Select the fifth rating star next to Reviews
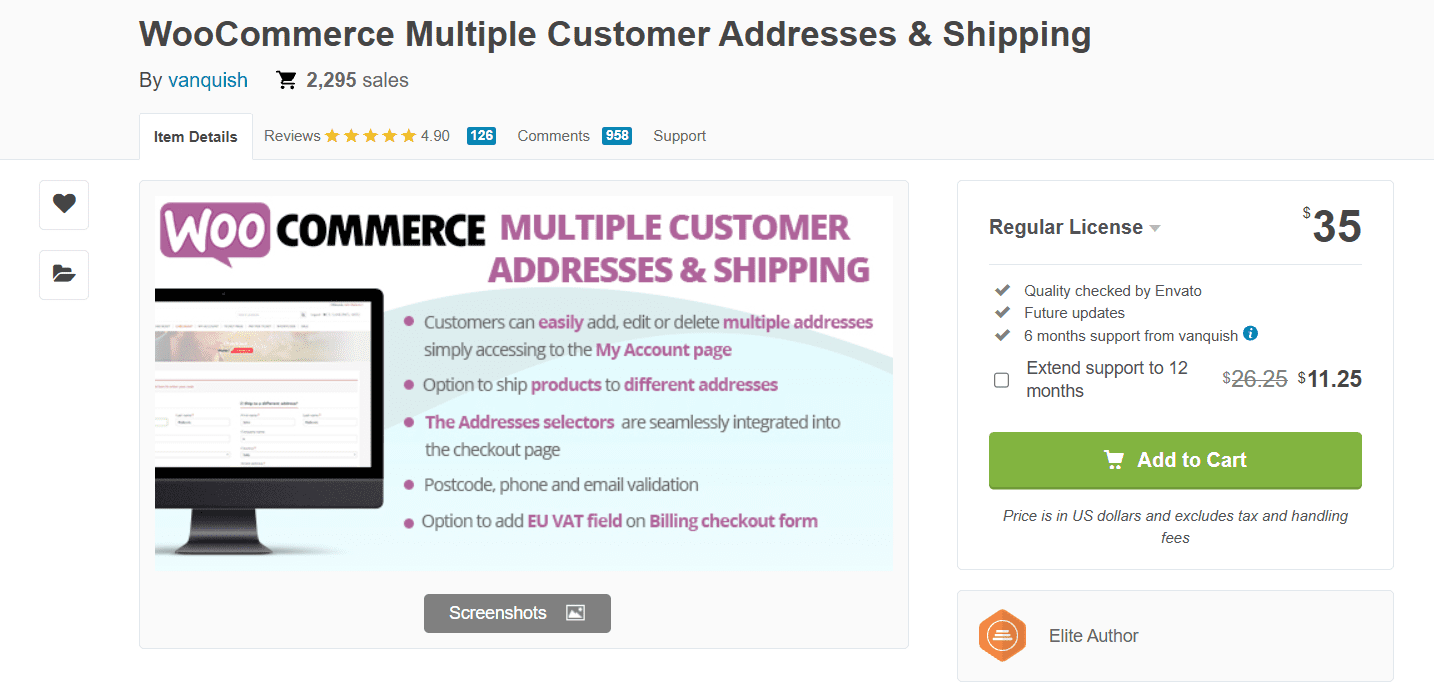The image size is (1434, 695). click(407, 134)
